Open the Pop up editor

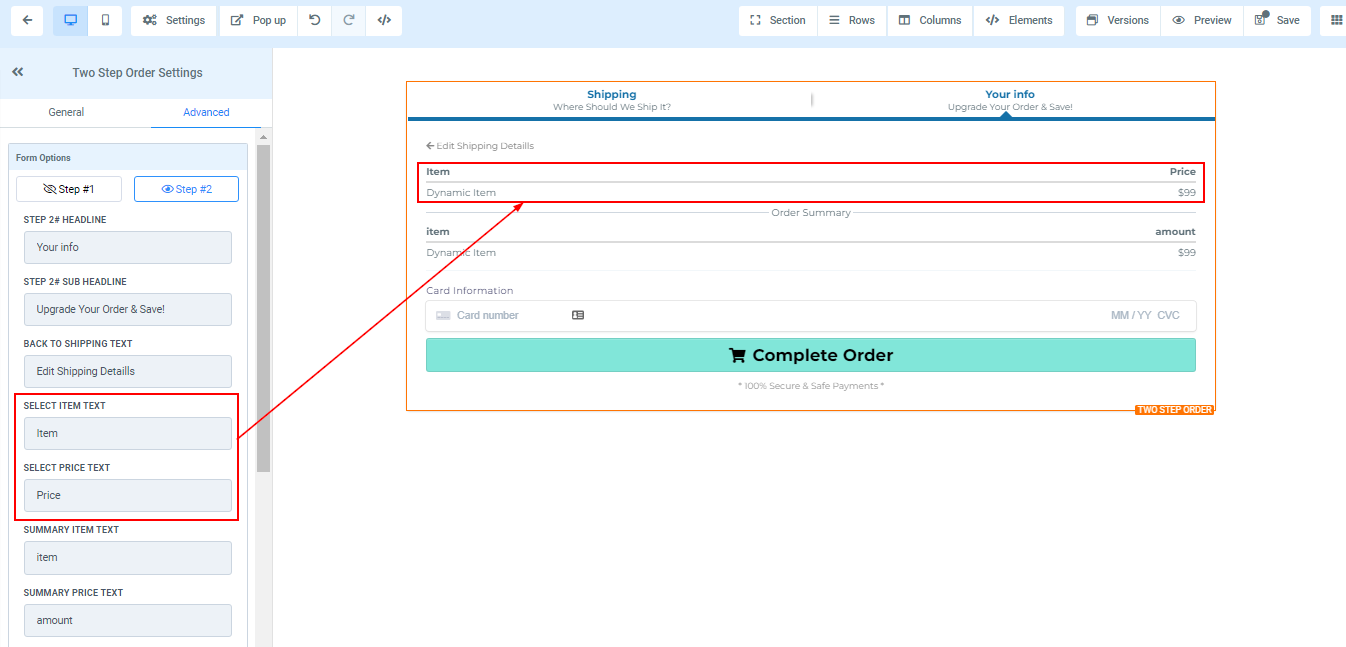coord(258,20)
